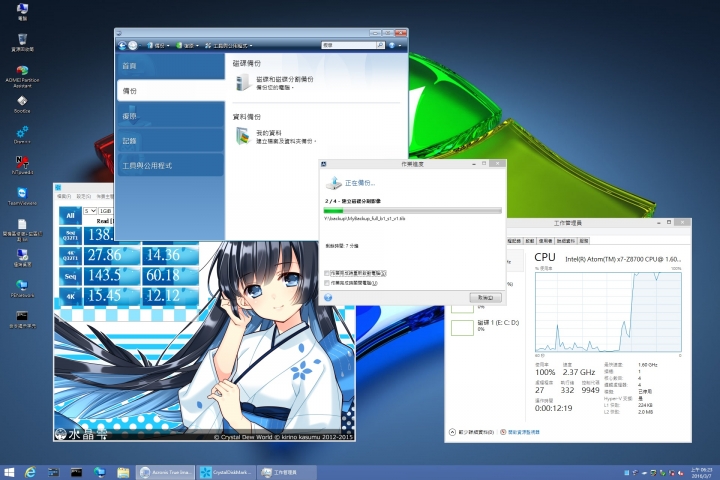
Task: Open the file explorer folder taskbar icon
Action: (x=123, y=472)
